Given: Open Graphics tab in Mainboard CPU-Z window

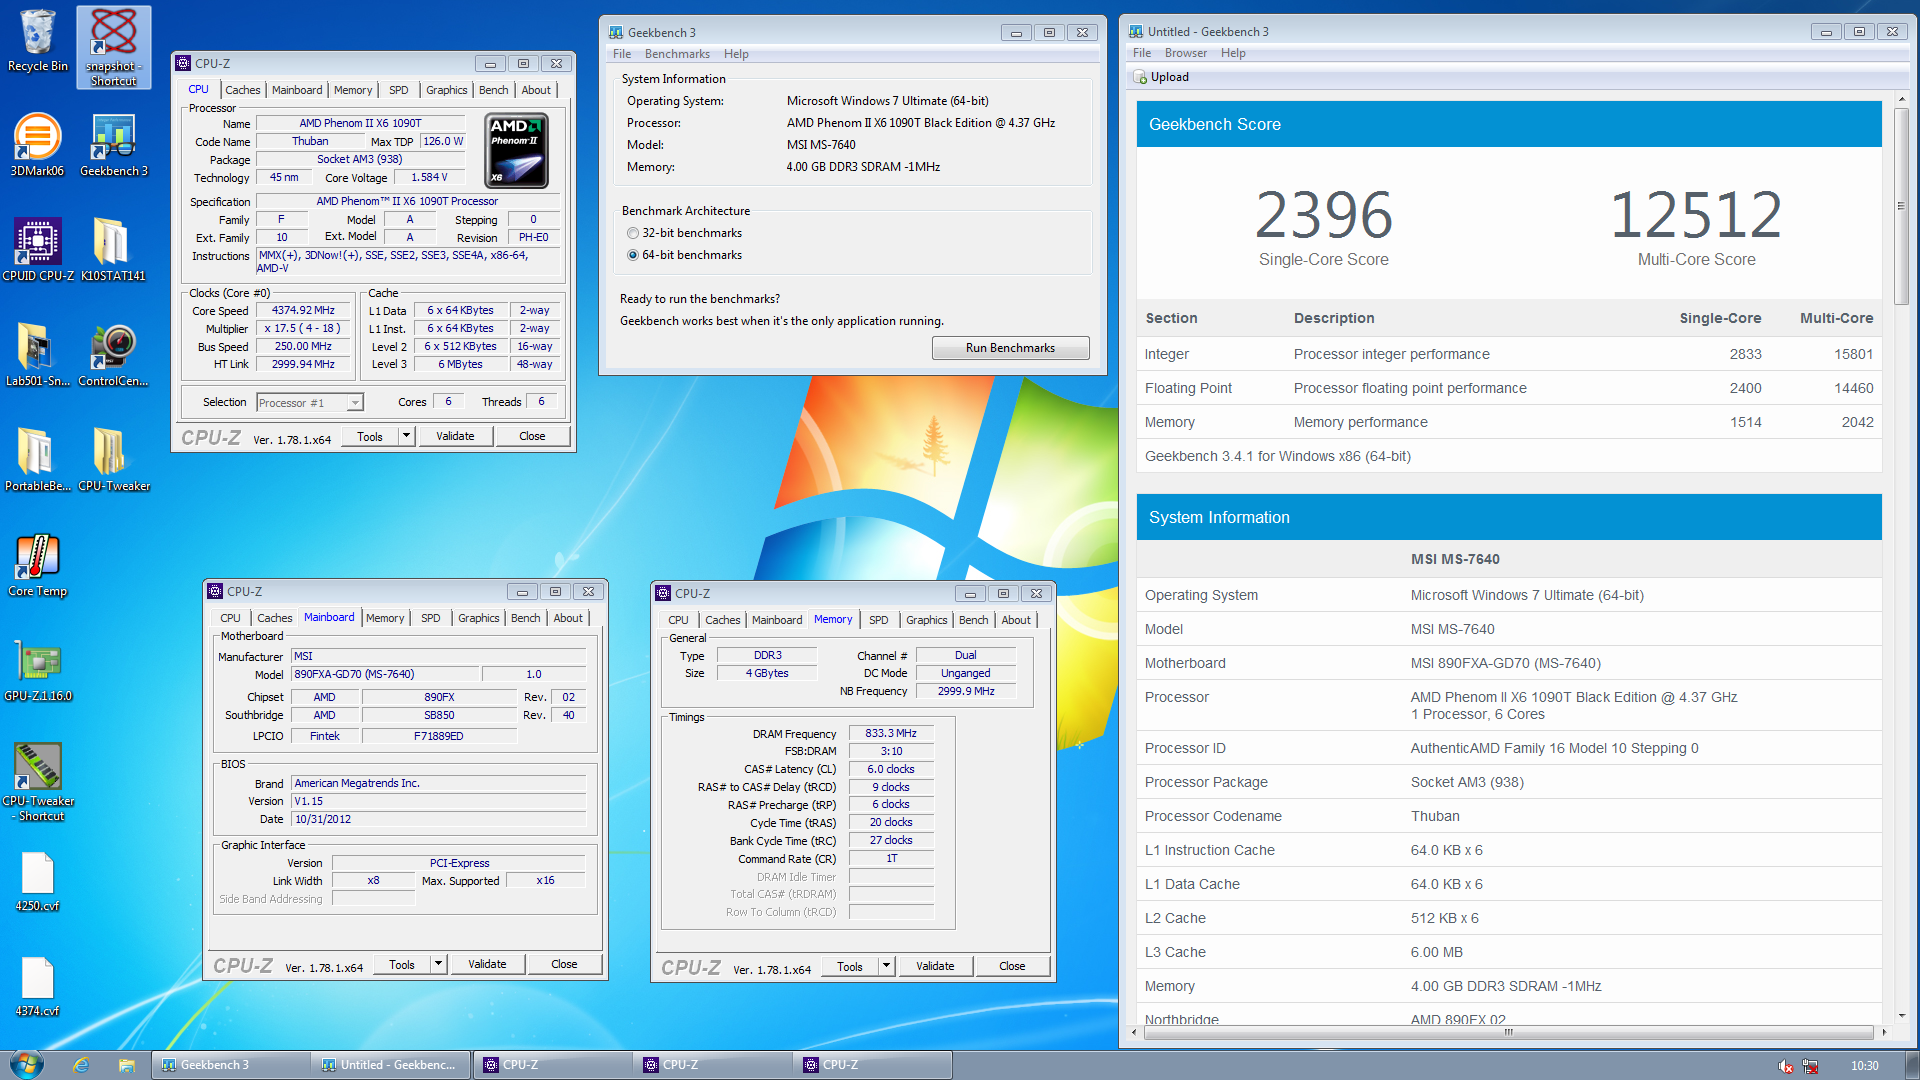Looking at the screenshot, I should click(478, 618).
